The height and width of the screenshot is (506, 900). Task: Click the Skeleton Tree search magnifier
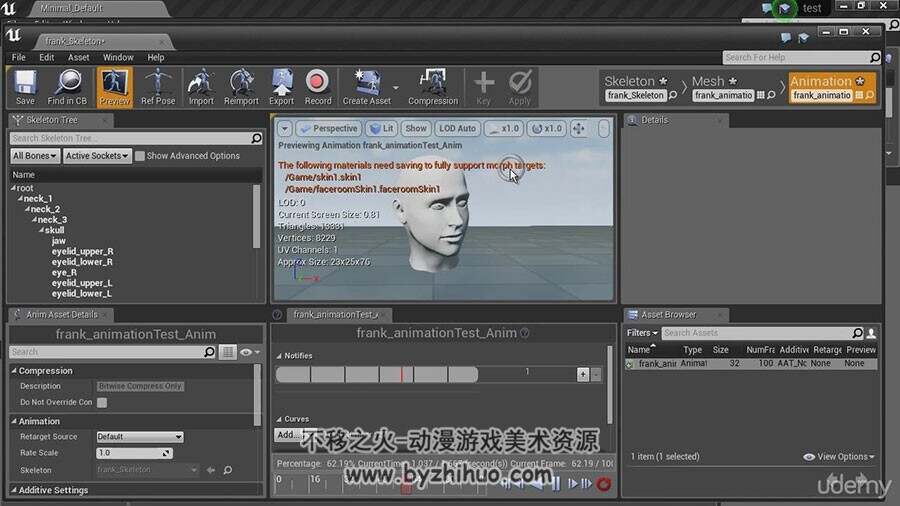[x=257, y=138]
